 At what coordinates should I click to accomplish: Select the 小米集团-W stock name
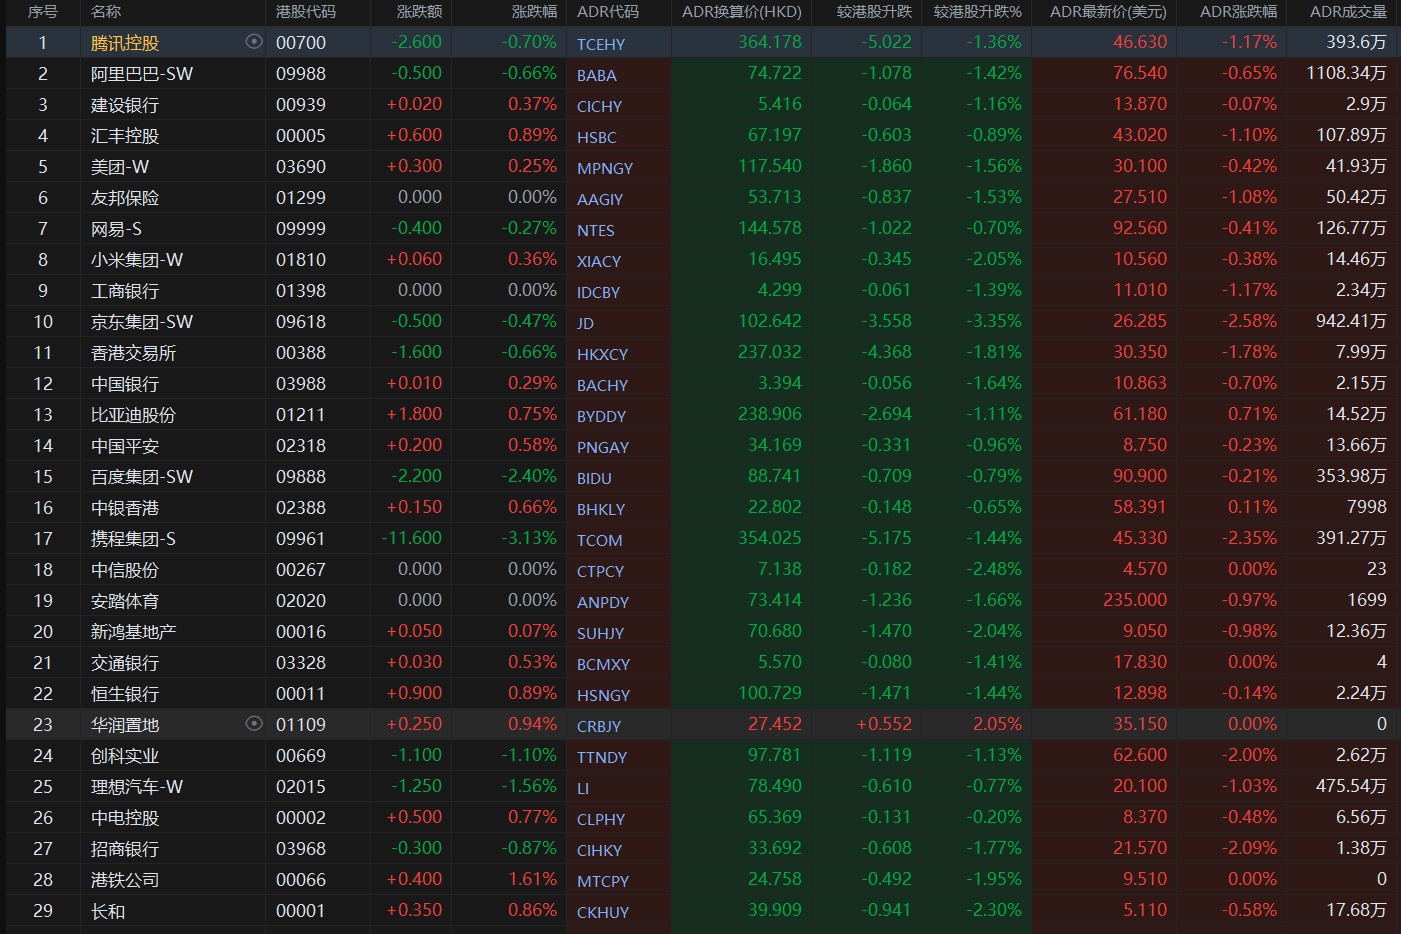[x=137, y=260]
